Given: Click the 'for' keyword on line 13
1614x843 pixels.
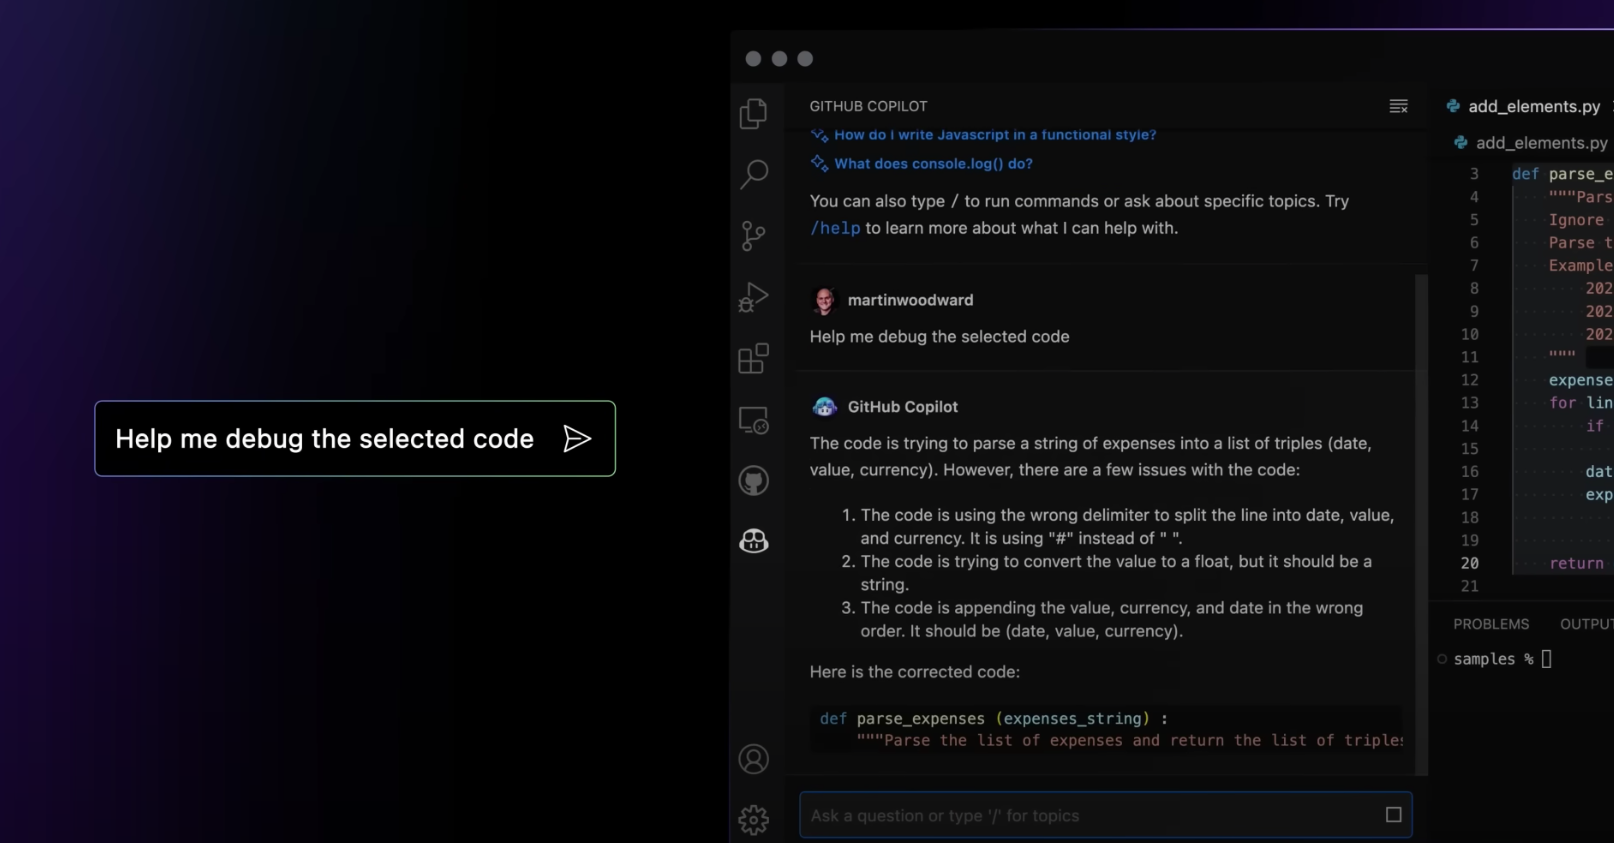Looking at the screenshot, I should coord(1562,403).
